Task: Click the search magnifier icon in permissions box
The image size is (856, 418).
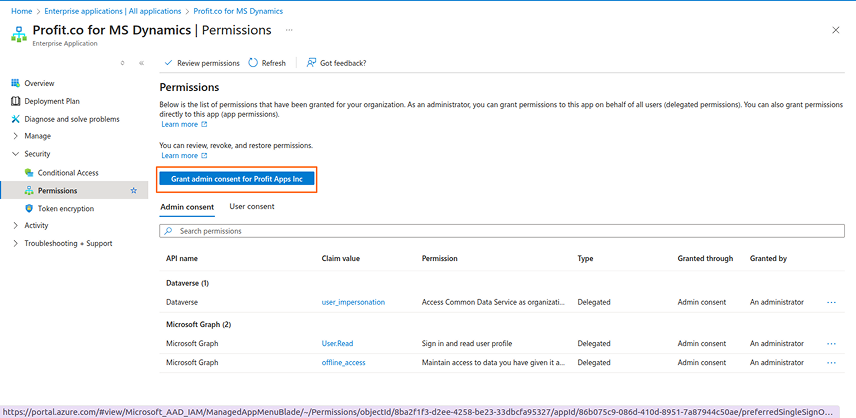Action: point(169,231)
